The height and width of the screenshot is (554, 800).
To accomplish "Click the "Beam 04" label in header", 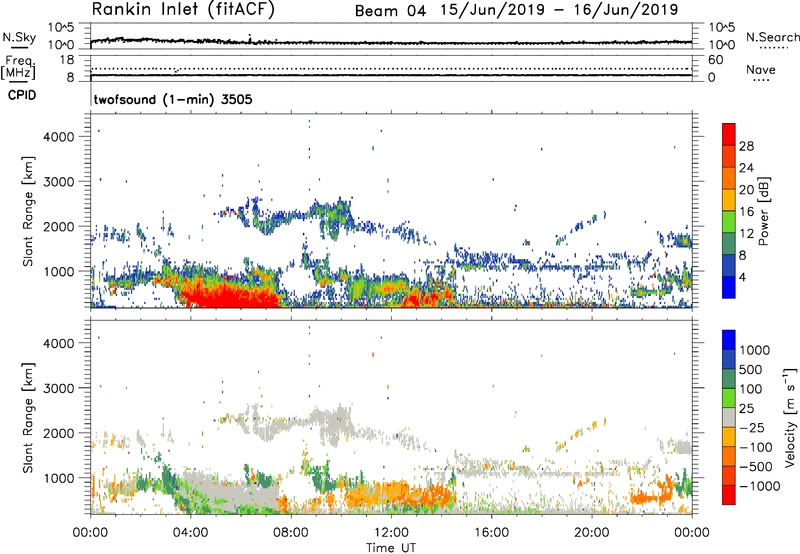I will pyautogui.click(x=390, y=11).
